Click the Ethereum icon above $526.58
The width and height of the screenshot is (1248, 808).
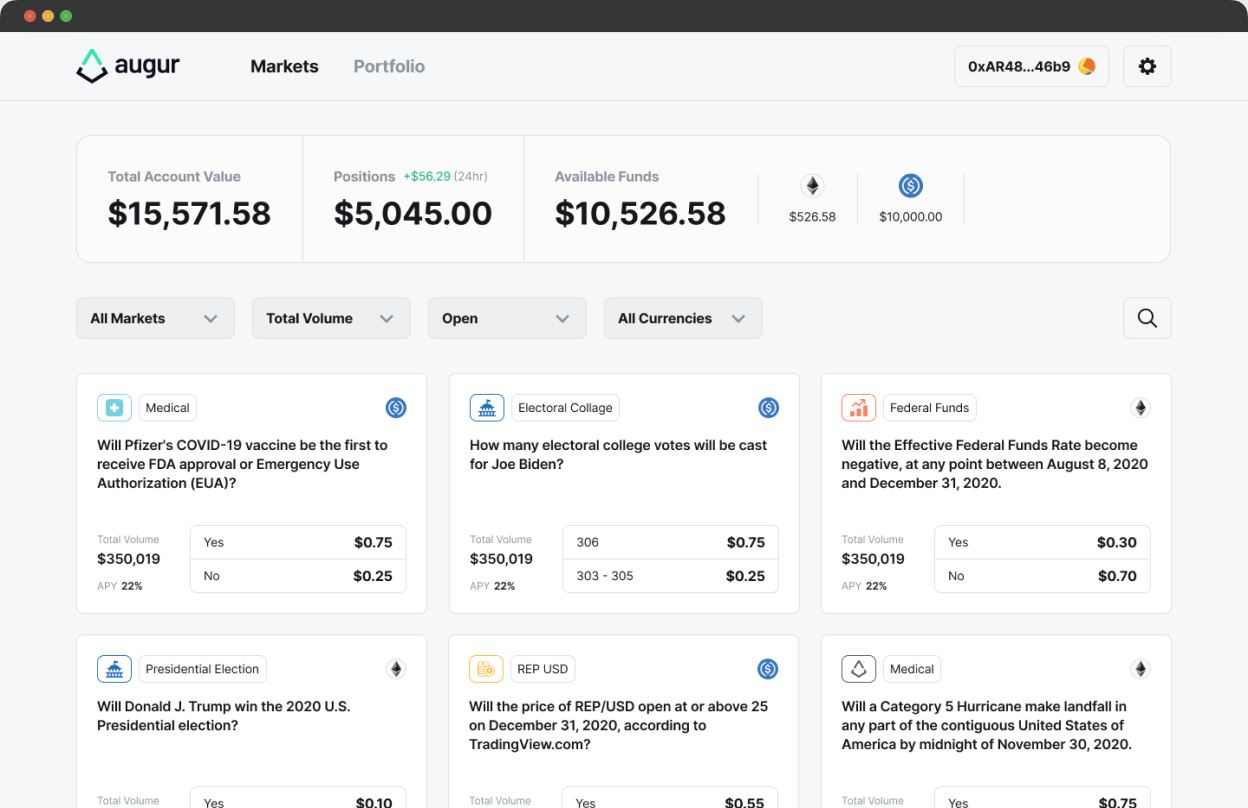coord(812,186)
